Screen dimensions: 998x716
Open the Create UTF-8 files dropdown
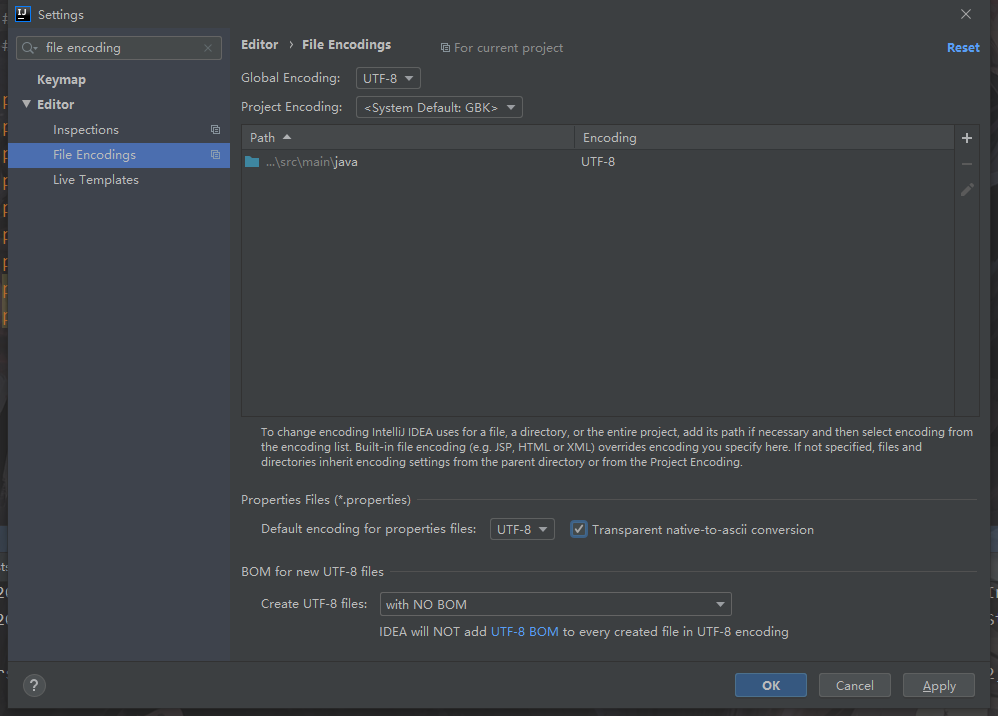pyautogui.click(x=556, y=604)
